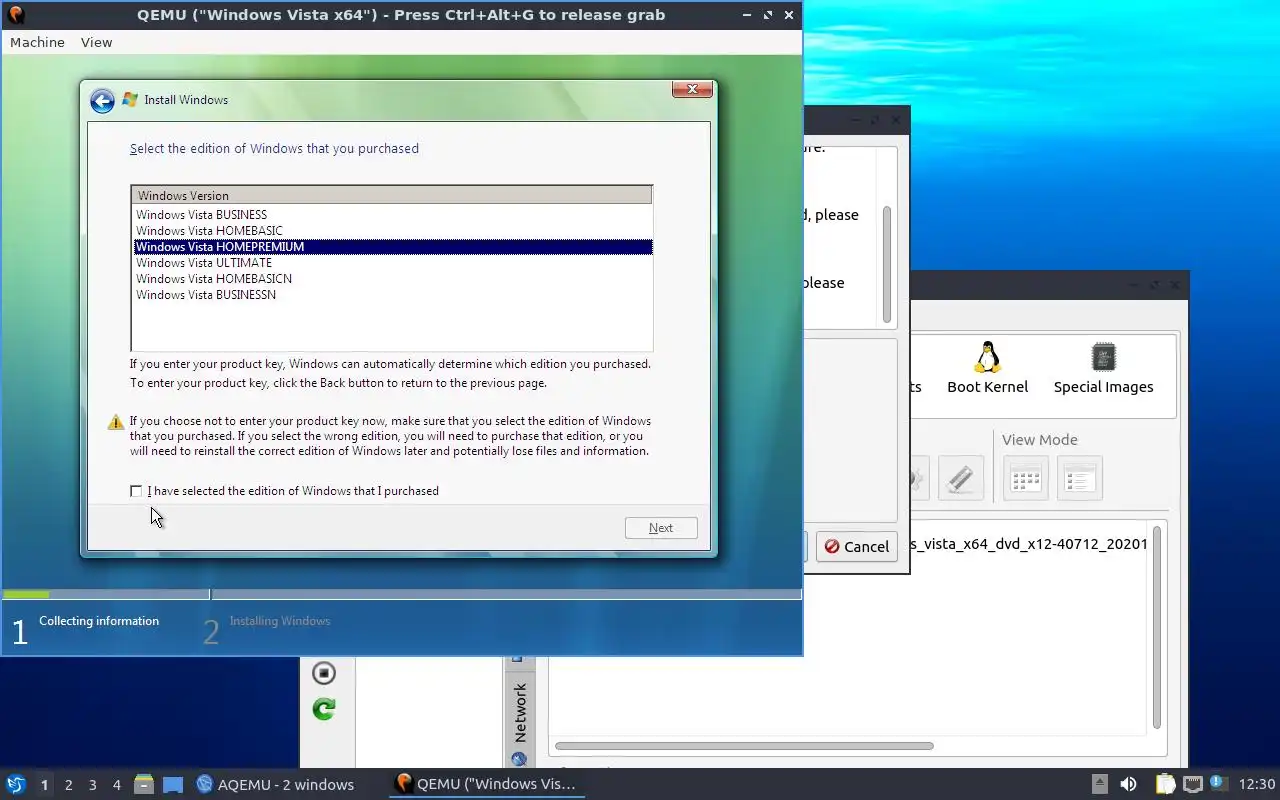Open the View menu in QEMU
This screenshot has width=1280, height=800.
coord(96,42)
